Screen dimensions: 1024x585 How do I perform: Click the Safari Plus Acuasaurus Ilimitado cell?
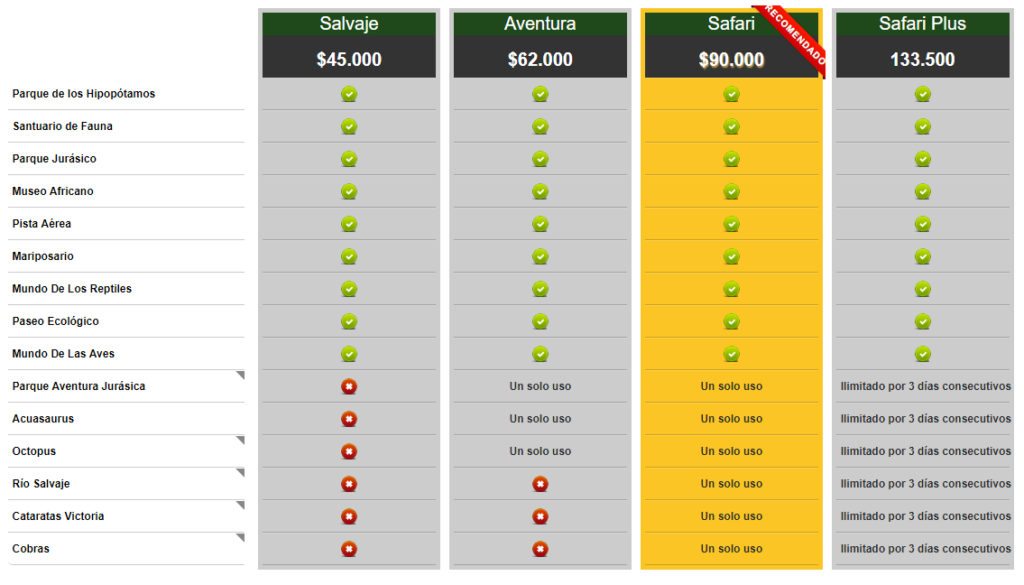[925, 419]
